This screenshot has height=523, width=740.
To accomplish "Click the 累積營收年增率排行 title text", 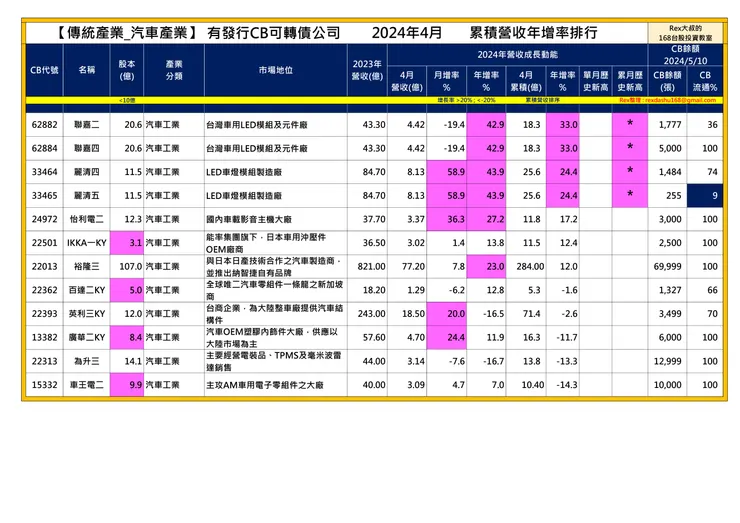I will (x=533, y=33).
